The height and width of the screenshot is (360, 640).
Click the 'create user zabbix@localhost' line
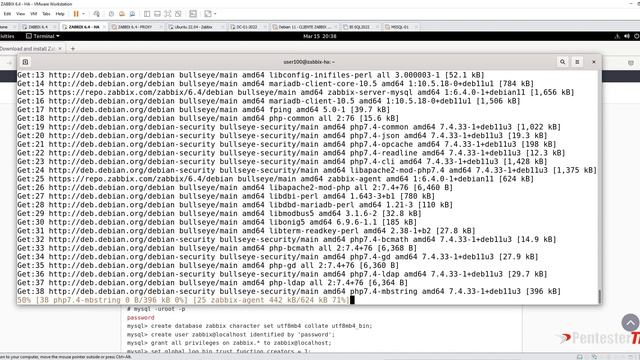point(231,335)
